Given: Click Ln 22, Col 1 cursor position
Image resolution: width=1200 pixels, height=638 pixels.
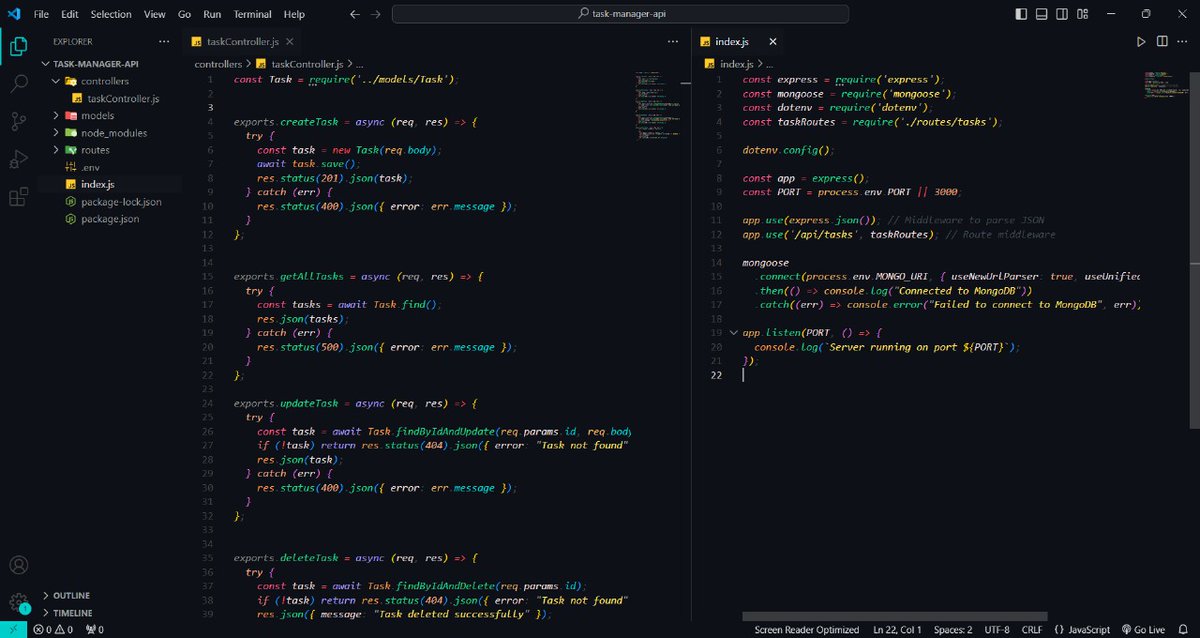Looking at the screenshot, I should tap(898, 630).
